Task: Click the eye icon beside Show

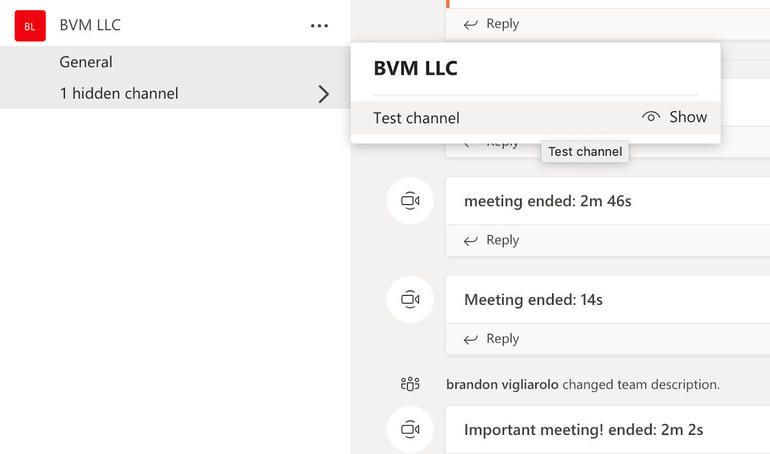Action: click(651, 117)
